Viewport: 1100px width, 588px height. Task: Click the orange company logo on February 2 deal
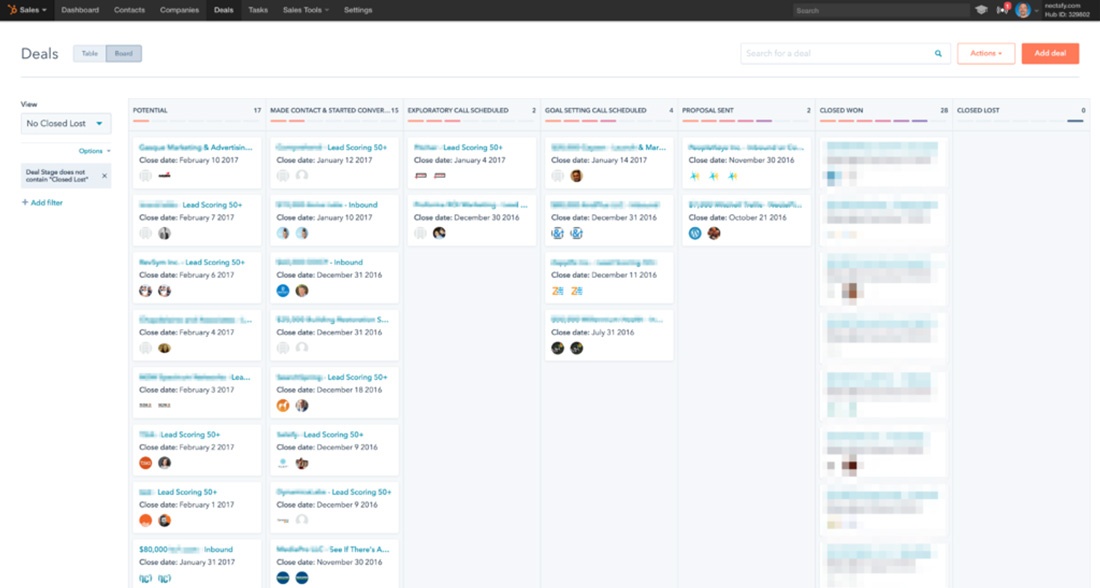[145, 462]
